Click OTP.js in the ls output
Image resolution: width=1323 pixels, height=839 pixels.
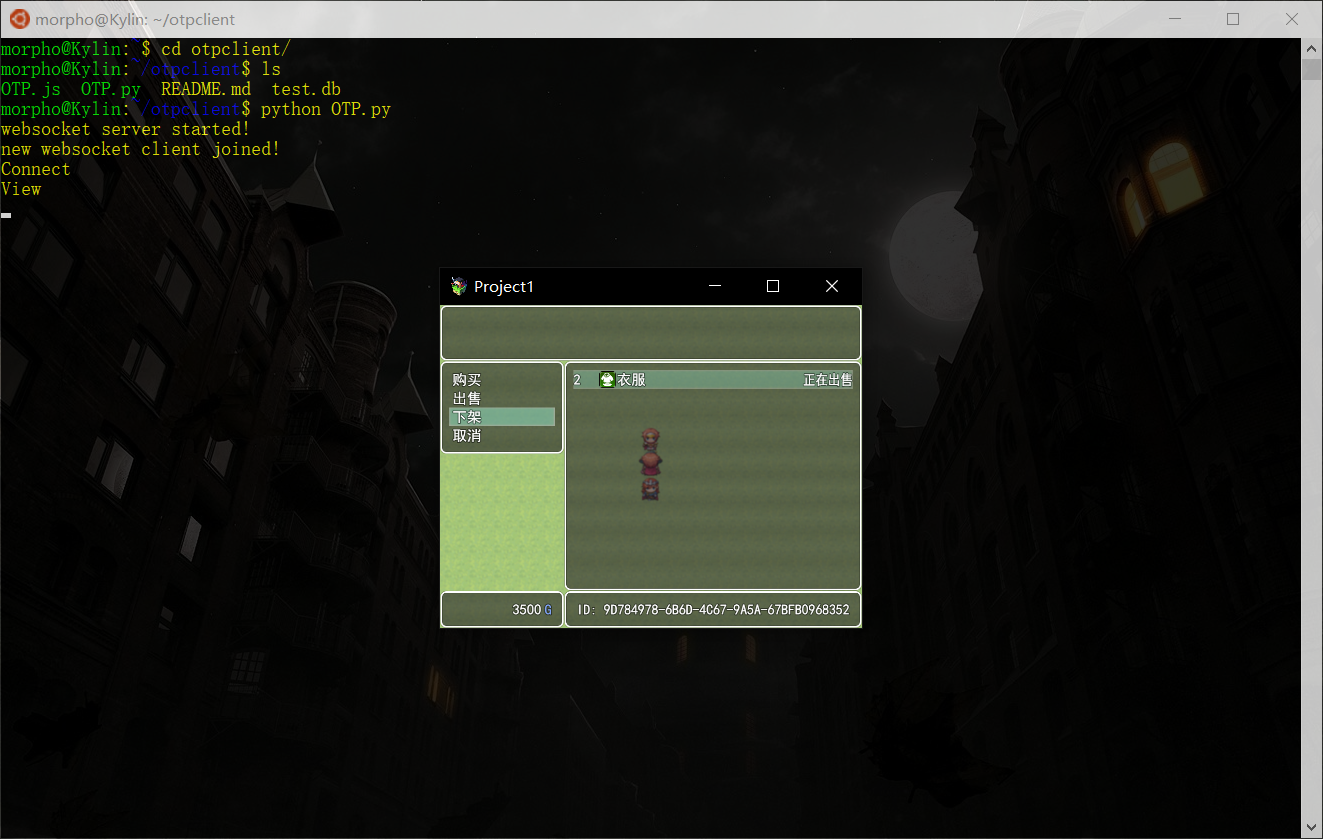[x=31, y=89]
